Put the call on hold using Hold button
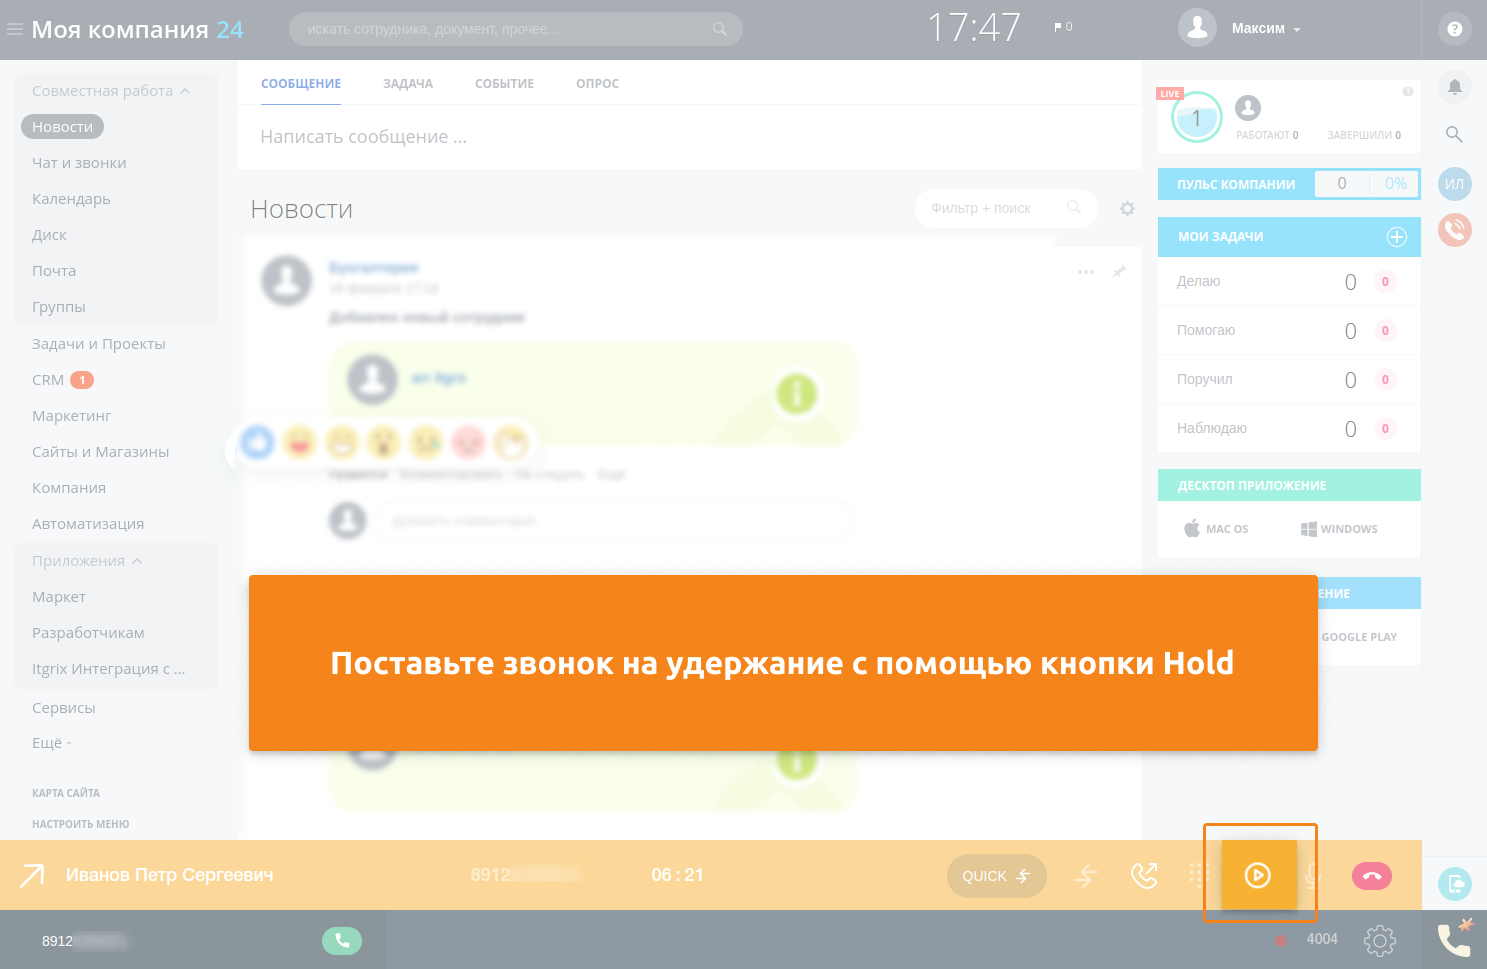 [1257, 874]
